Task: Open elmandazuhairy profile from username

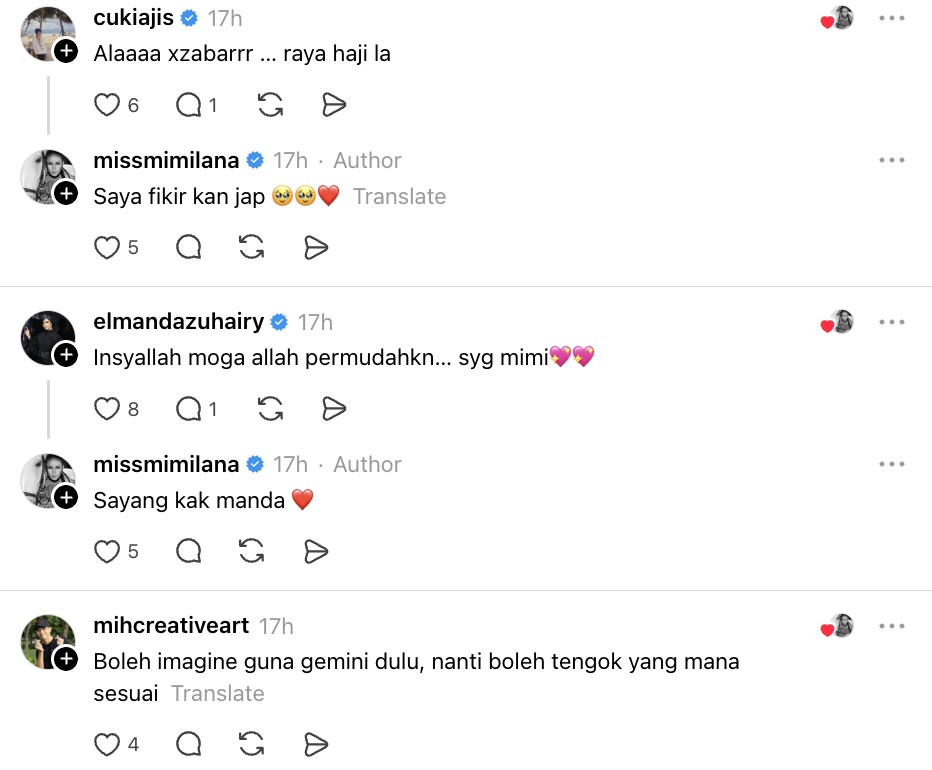Action: pyautogui.click(x=178, y=322)
